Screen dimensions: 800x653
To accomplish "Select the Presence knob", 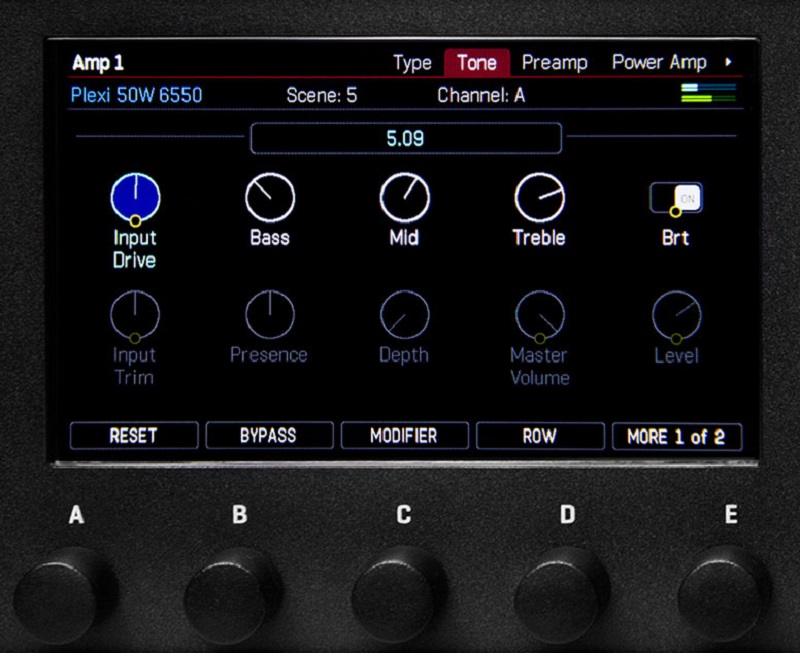I will pyautogui.click(x=269, y=312).
